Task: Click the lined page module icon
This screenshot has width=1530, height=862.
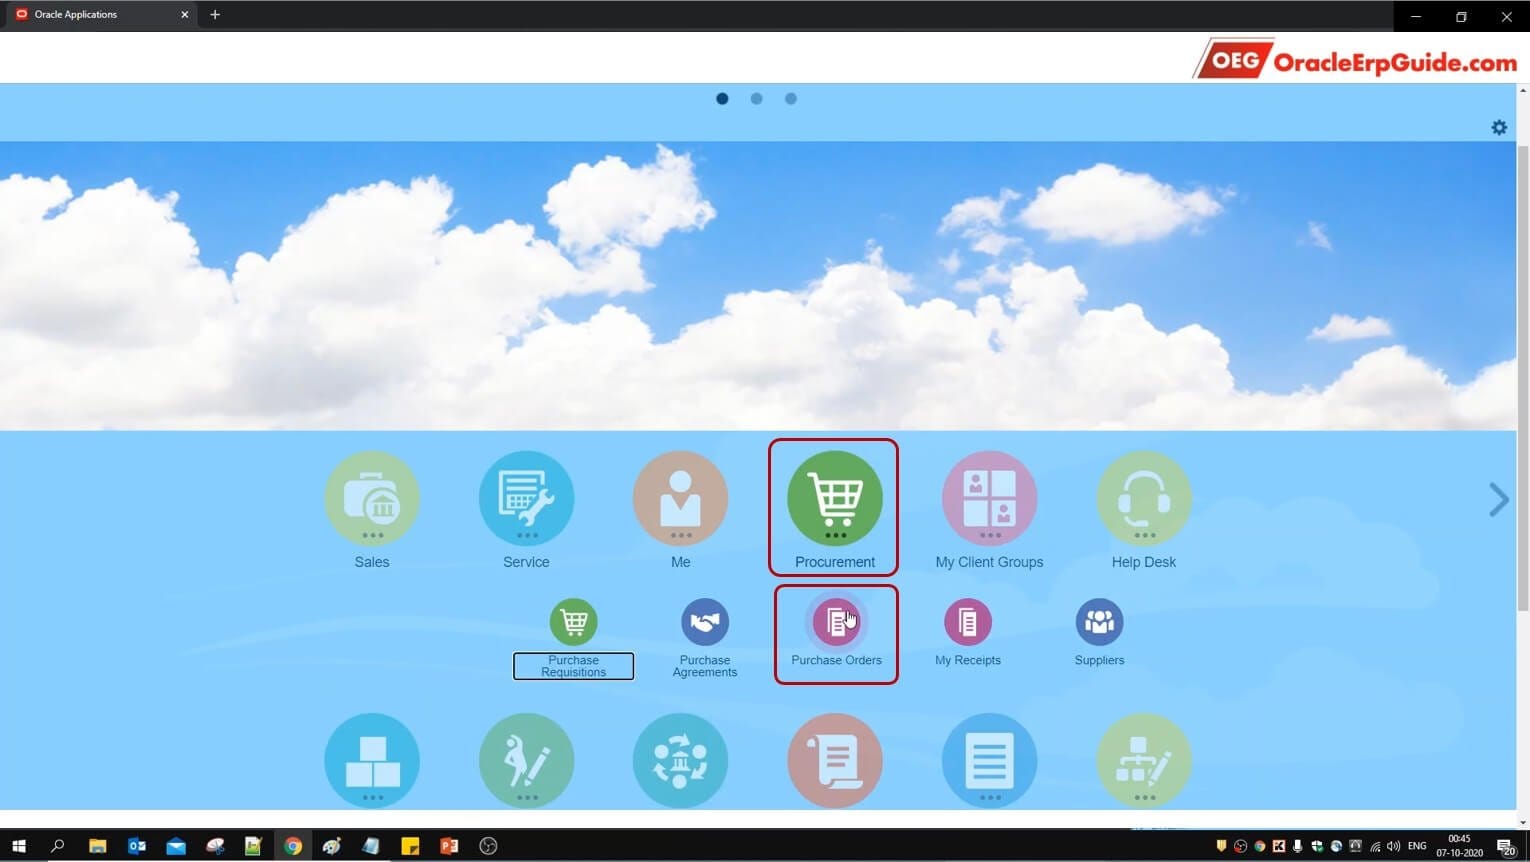Action: (989, 760)
